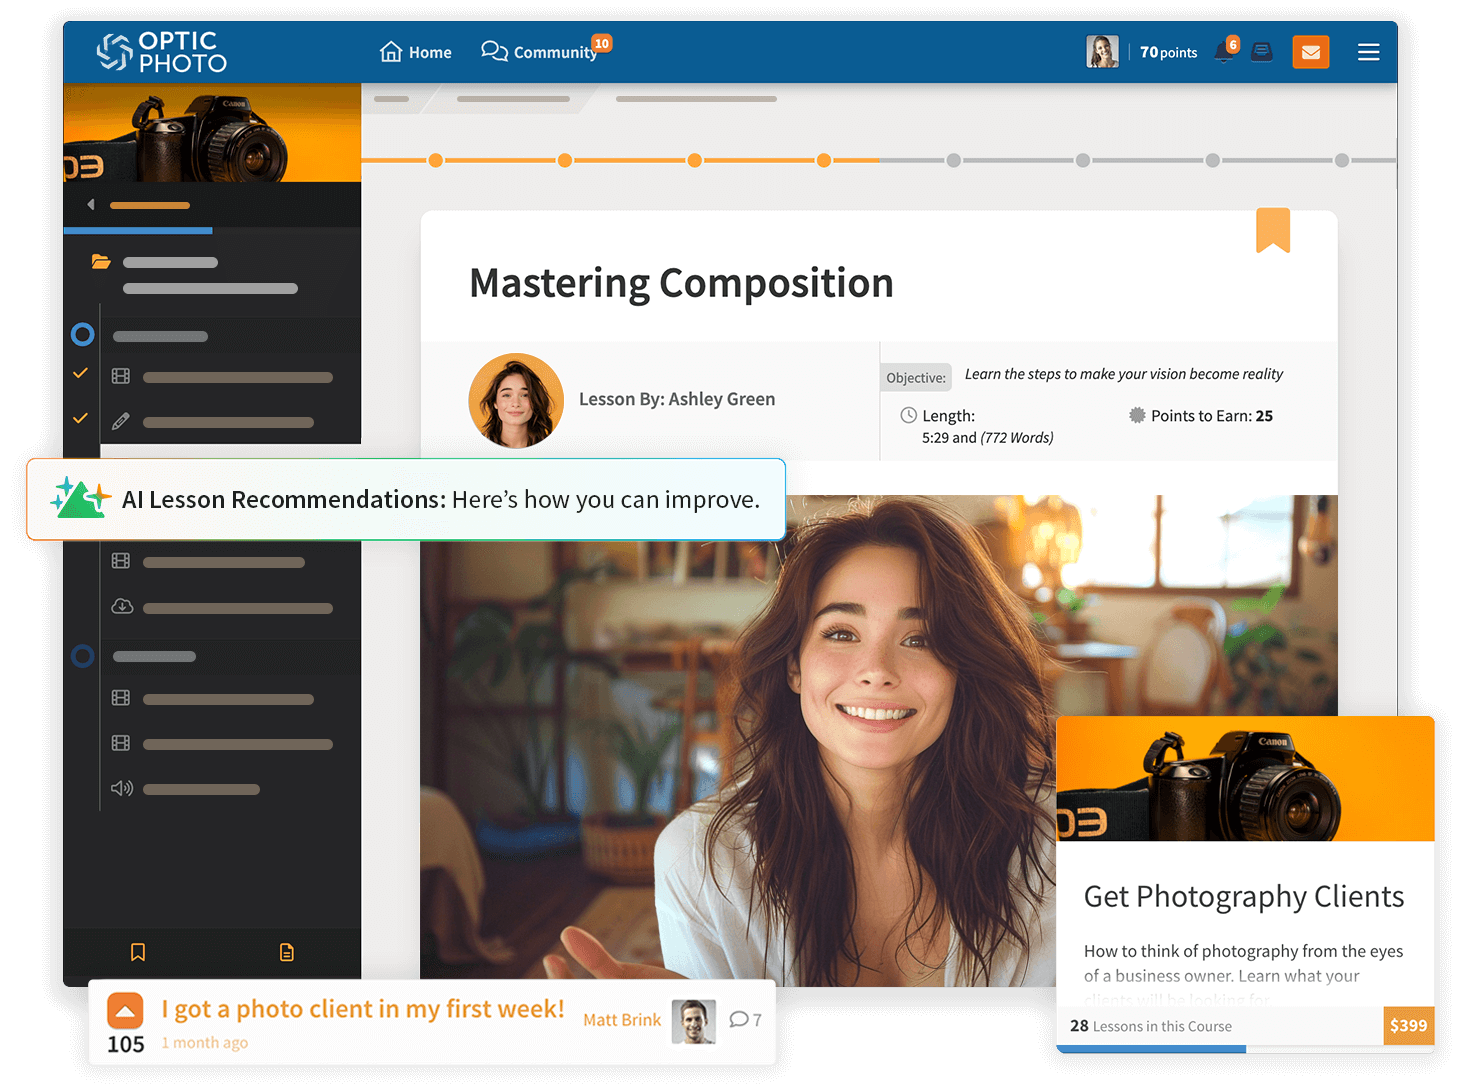Click the Points to Earn badge icon
1462x1092 pixels.
1137,415
